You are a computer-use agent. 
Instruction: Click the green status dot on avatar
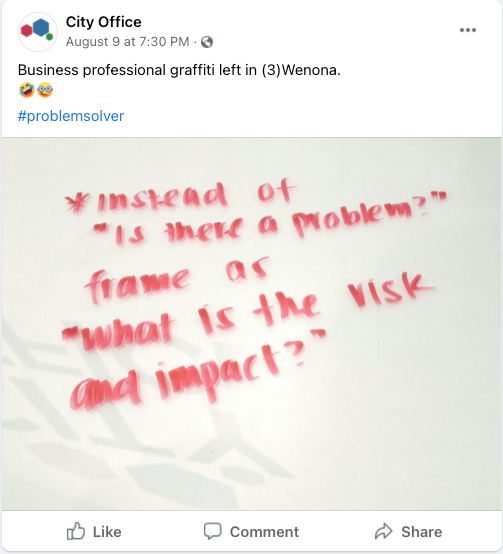[49, 36]
